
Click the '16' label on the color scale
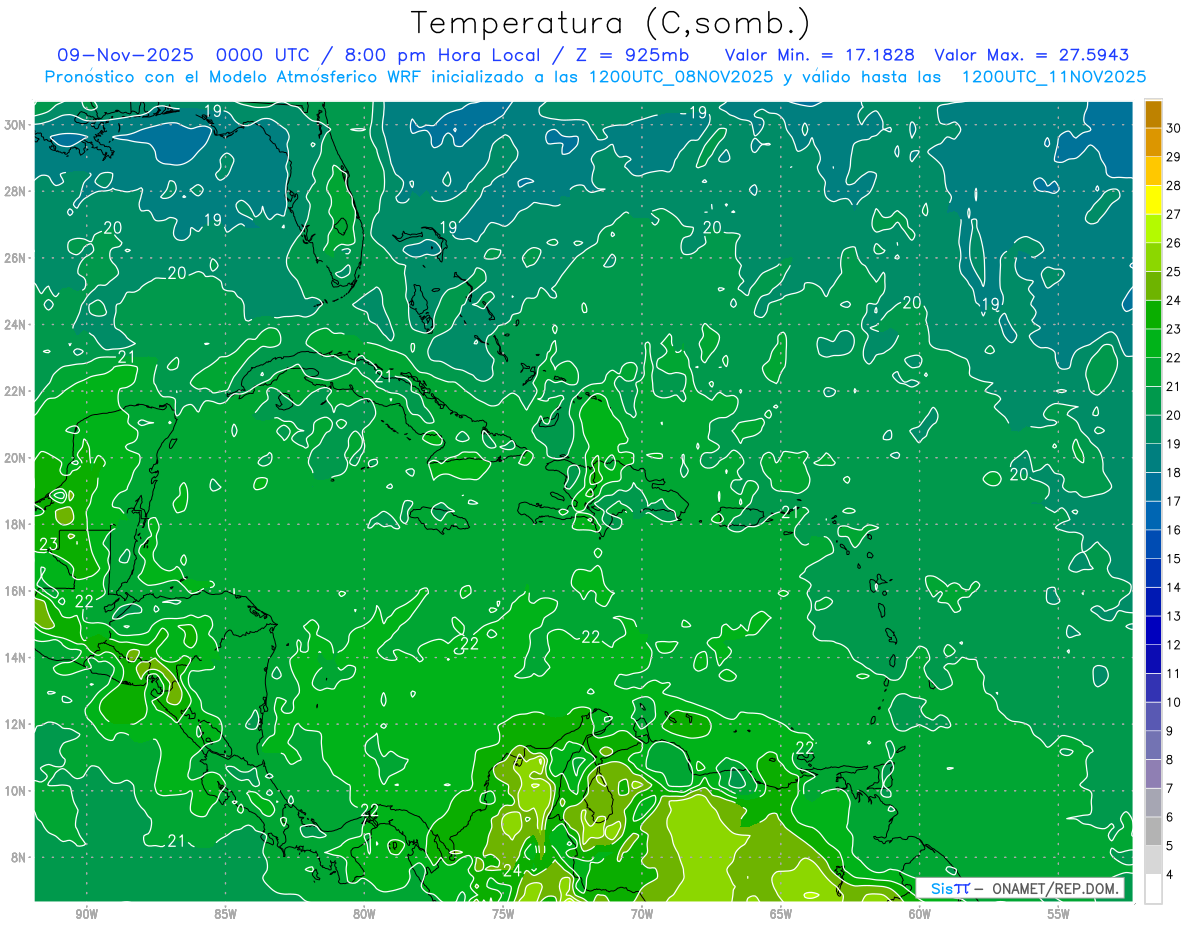pyautogui.click(x=1174, y=530)
